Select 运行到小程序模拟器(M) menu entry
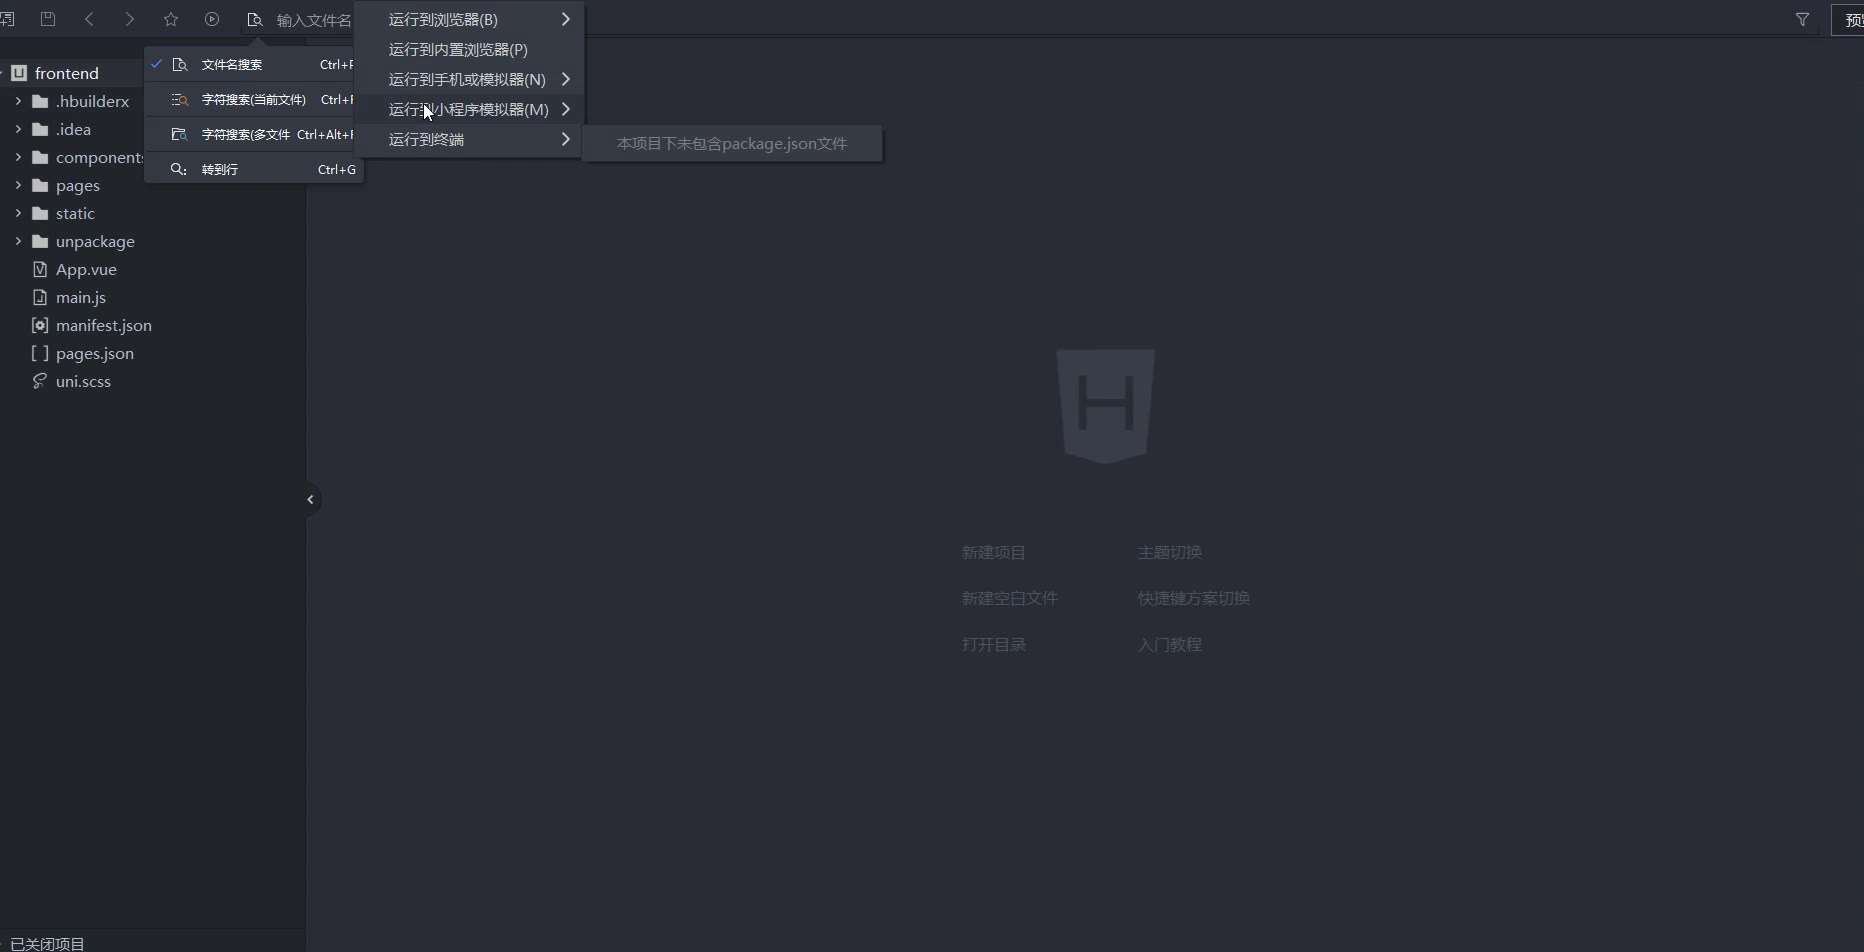 (469, 109)
